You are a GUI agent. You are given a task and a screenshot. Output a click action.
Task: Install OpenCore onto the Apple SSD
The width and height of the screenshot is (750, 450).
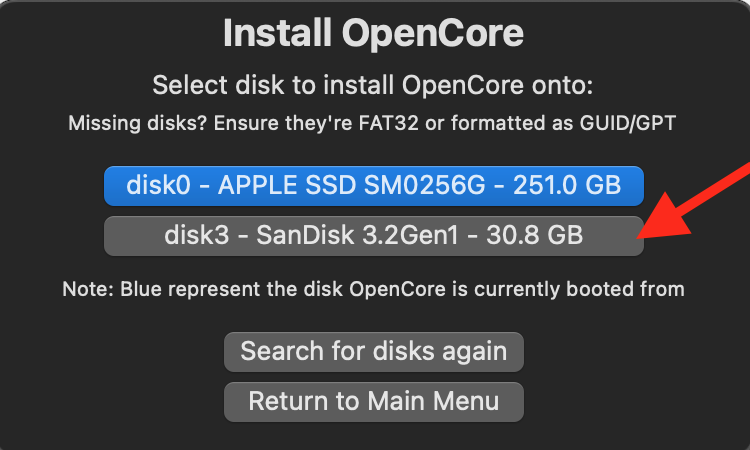pos(373,185)
